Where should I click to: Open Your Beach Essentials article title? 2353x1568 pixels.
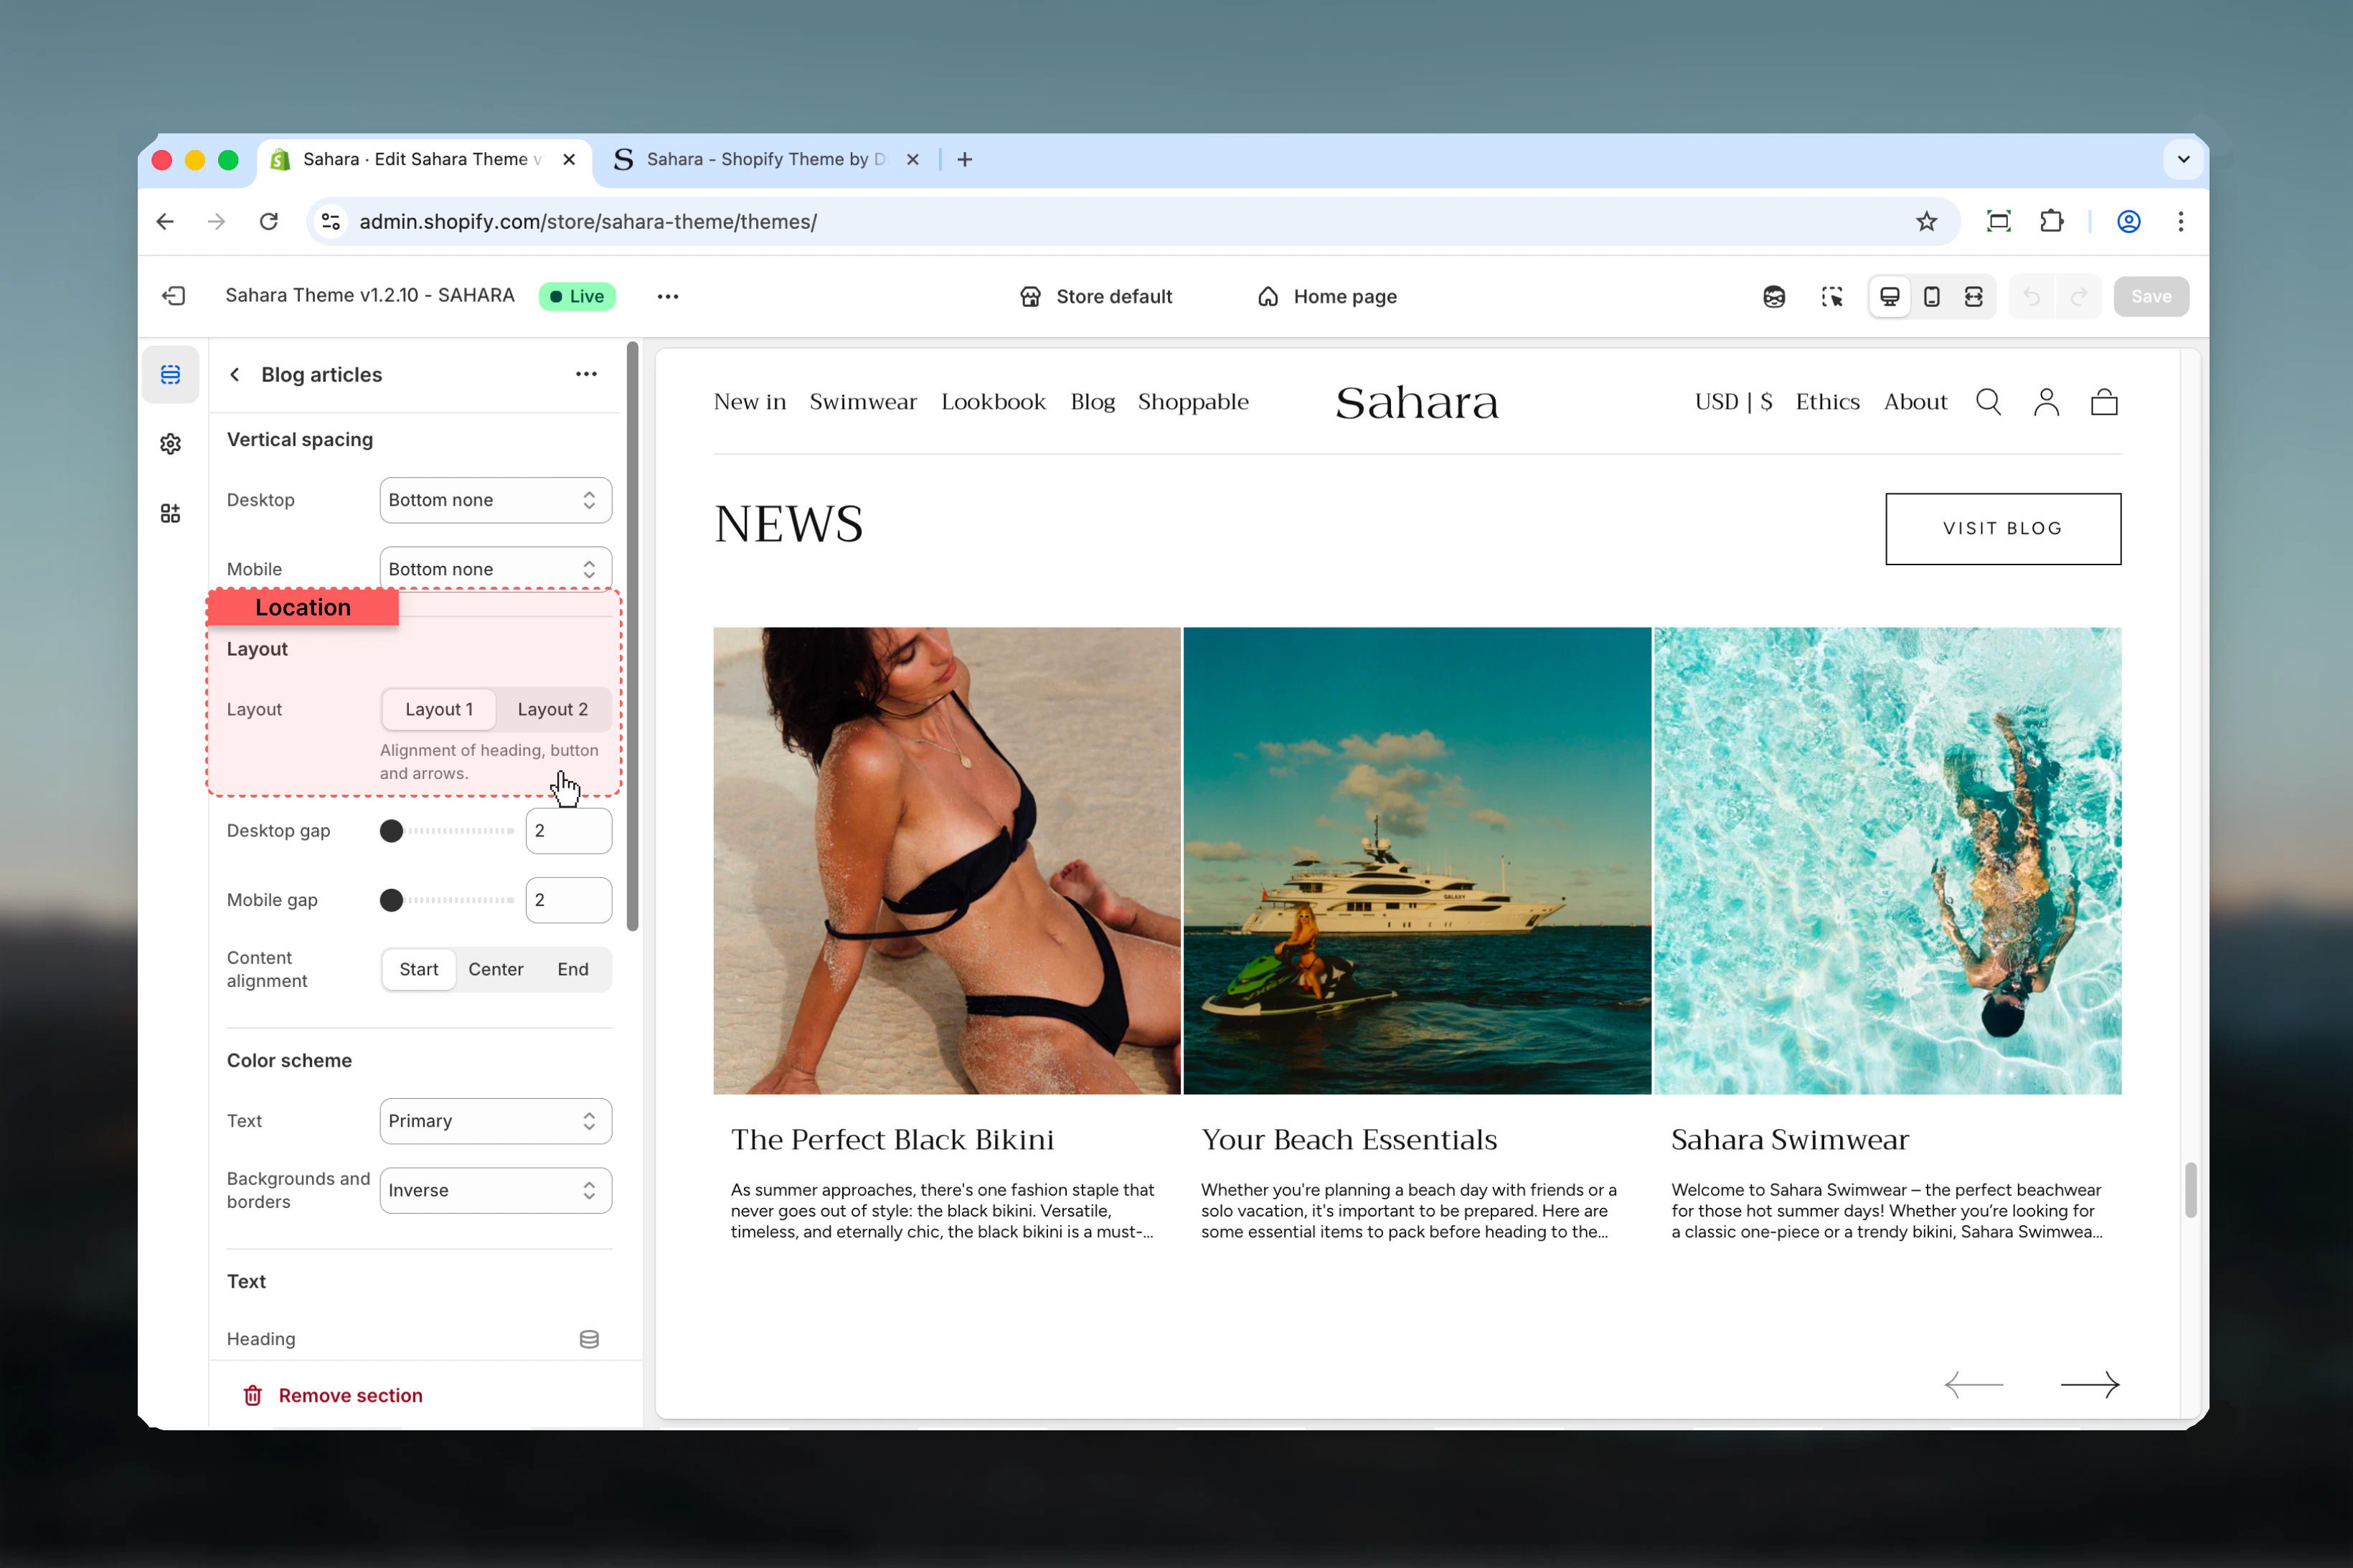pyautogui.click(x=1348, y=1139)
